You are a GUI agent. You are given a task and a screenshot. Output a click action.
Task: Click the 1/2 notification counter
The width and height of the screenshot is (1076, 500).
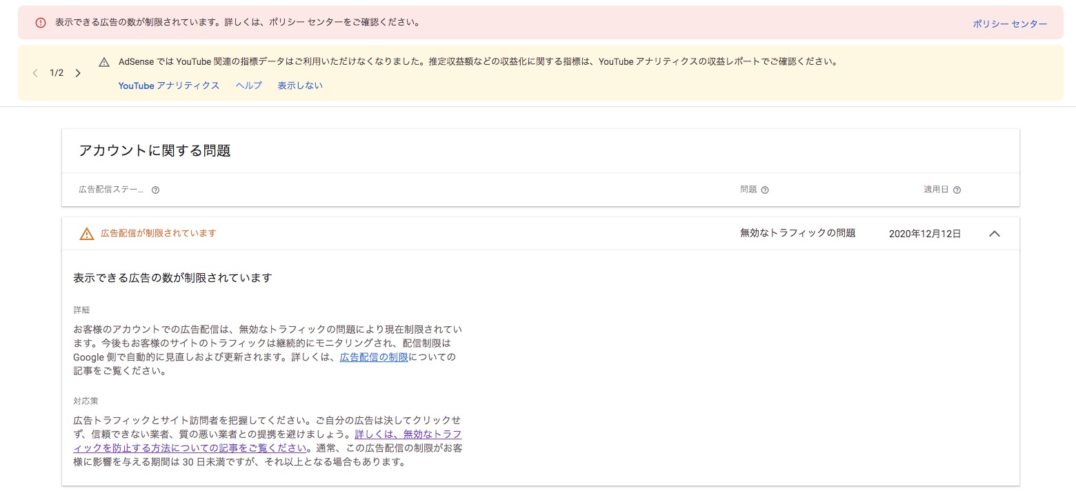click(56, 73)
